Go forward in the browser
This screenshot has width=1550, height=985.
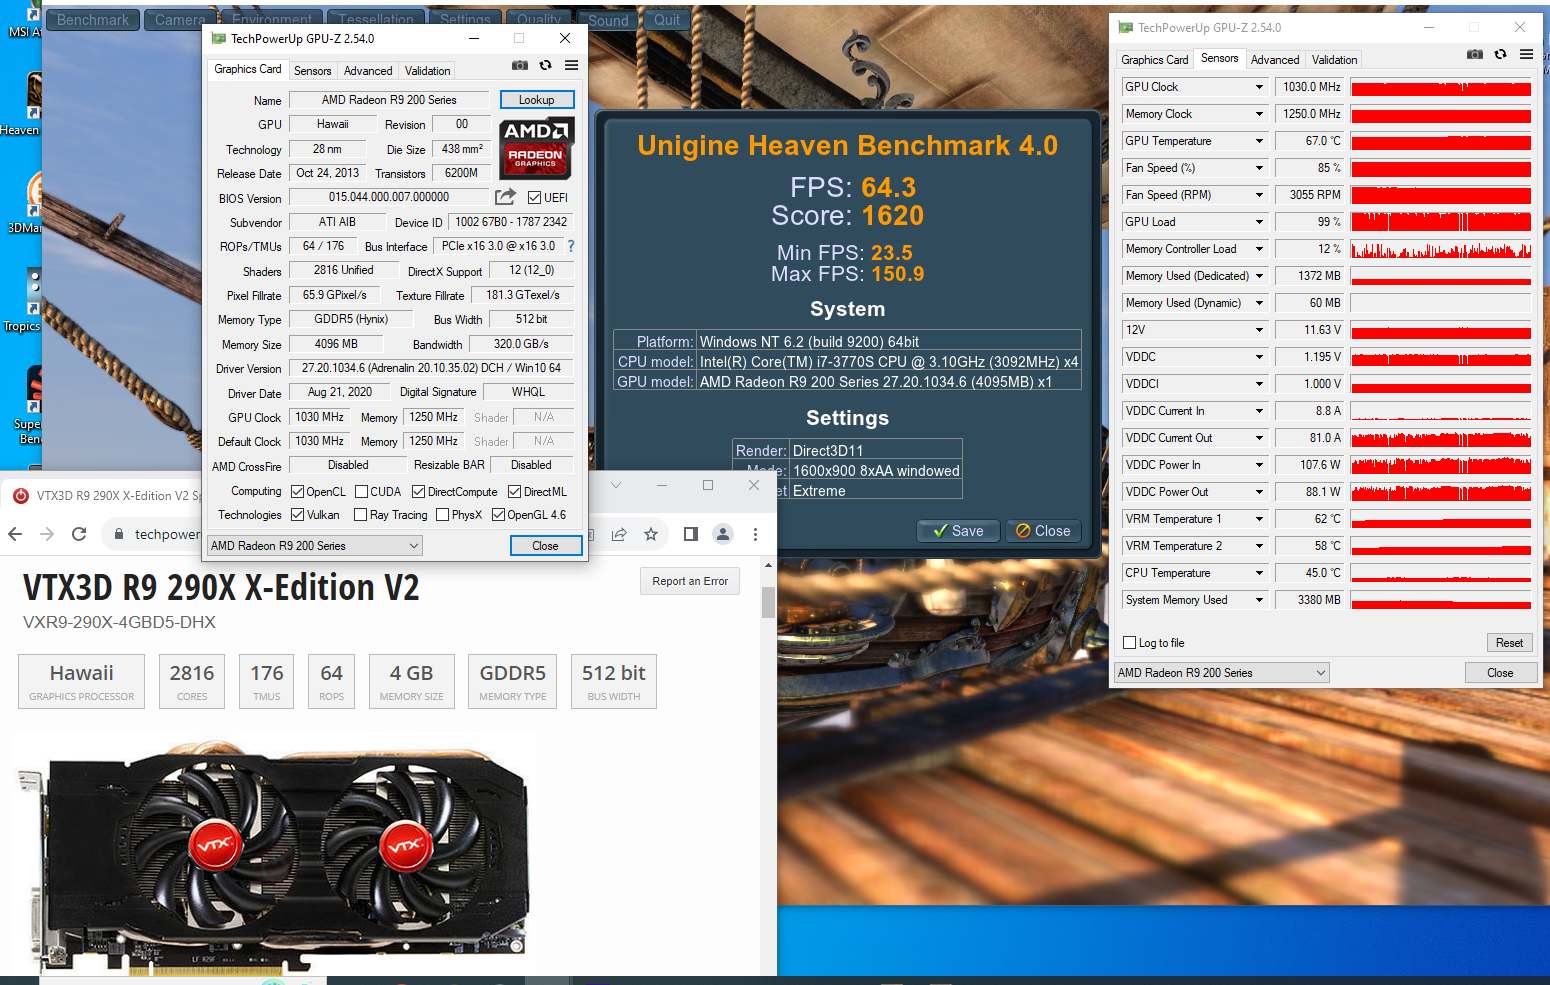pyautogui.click(x=47, y=534)
